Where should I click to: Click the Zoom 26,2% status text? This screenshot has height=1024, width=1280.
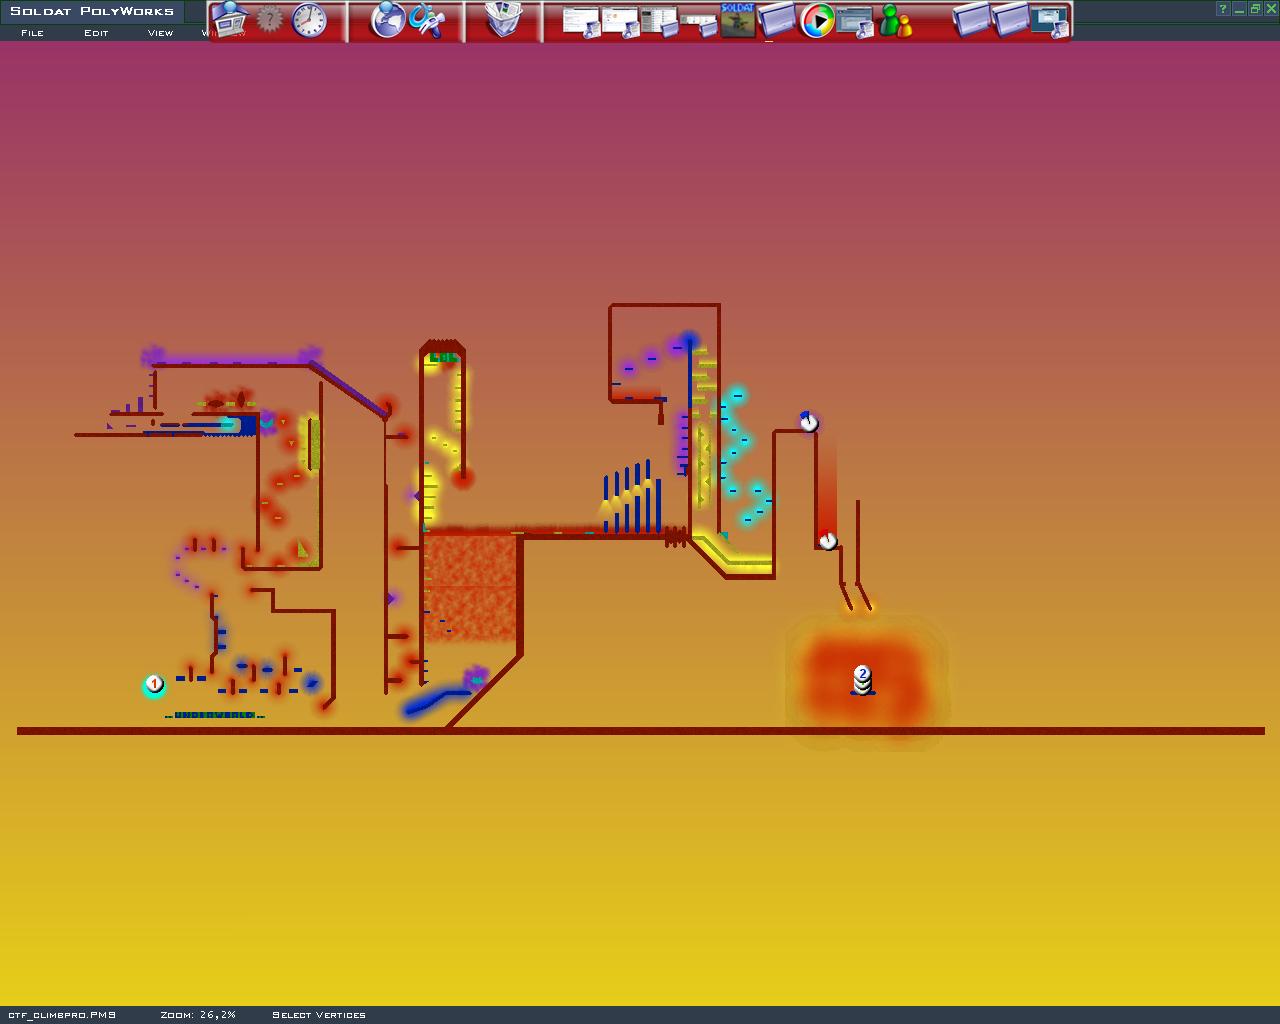point(198,1015)
